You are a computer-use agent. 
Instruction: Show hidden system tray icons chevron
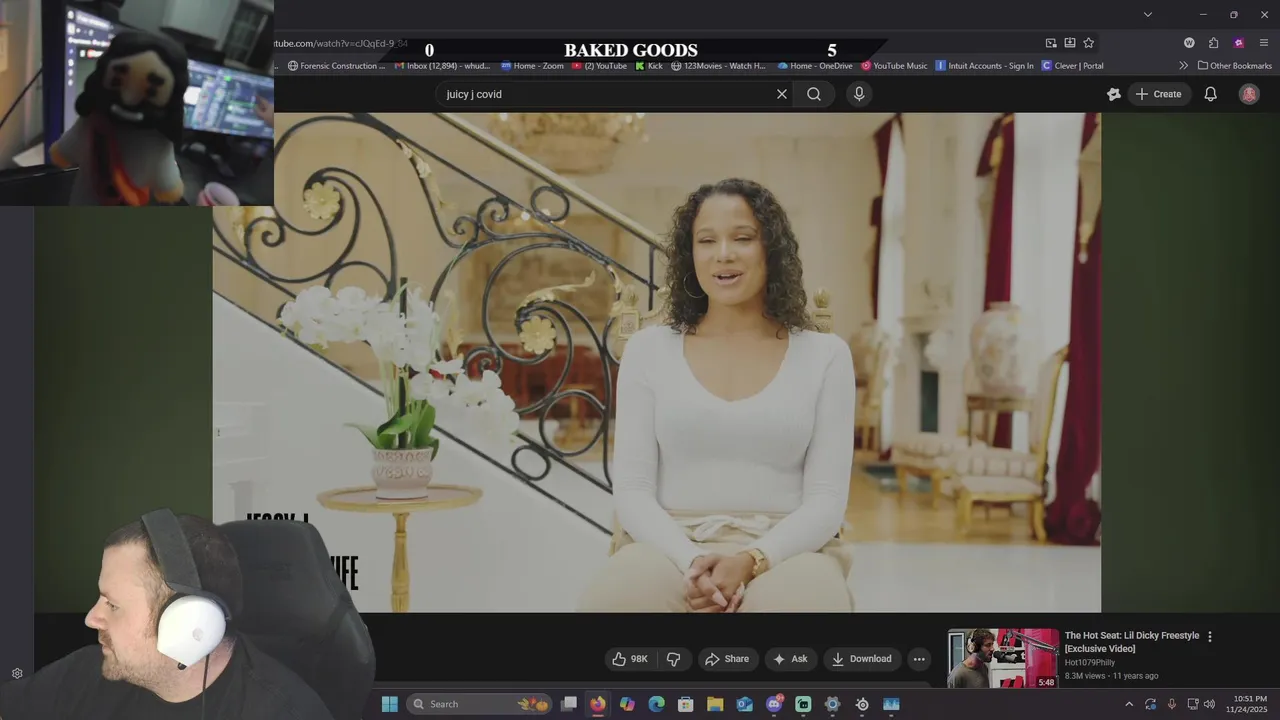[1129, 704]
